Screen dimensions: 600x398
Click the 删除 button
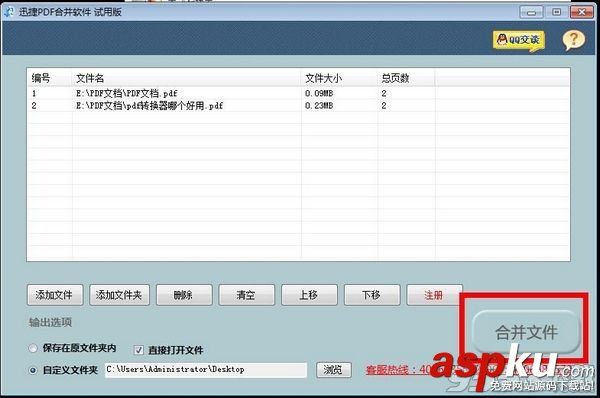click(184, 295)
